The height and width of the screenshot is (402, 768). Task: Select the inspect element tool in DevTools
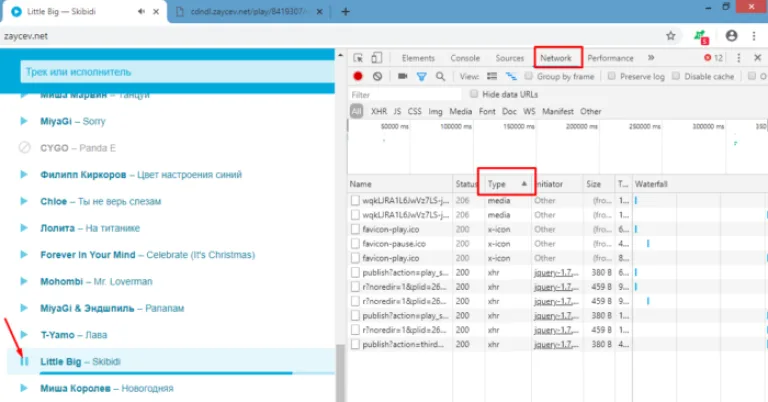pos(358,58)
